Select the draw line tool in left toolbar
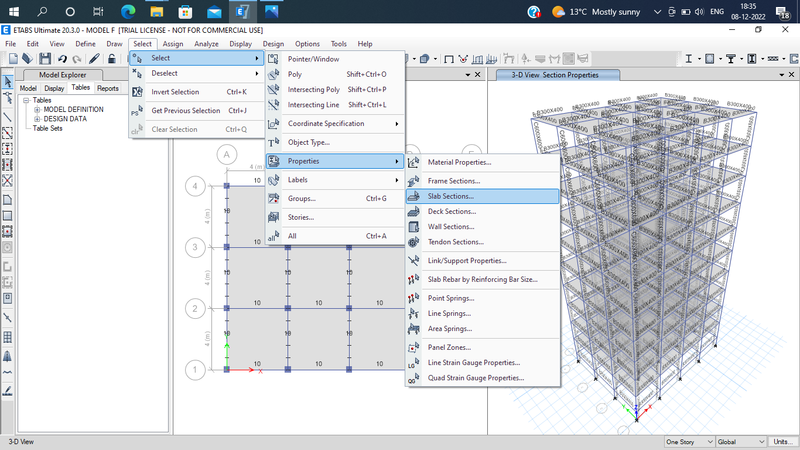Image resolution: width=800 pixels, height=450 pixels. tap(8, 117)
